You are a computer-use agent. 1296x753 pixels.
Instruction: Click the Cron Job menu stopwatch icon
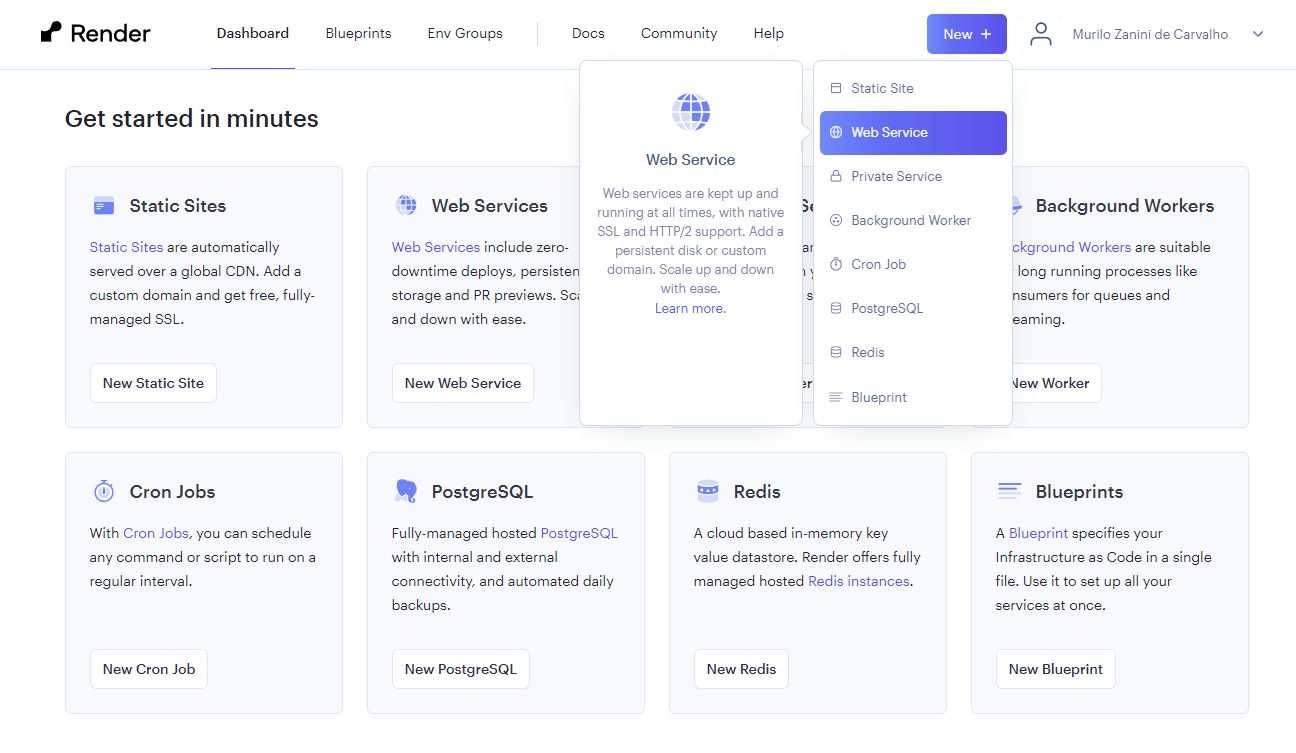836,264
